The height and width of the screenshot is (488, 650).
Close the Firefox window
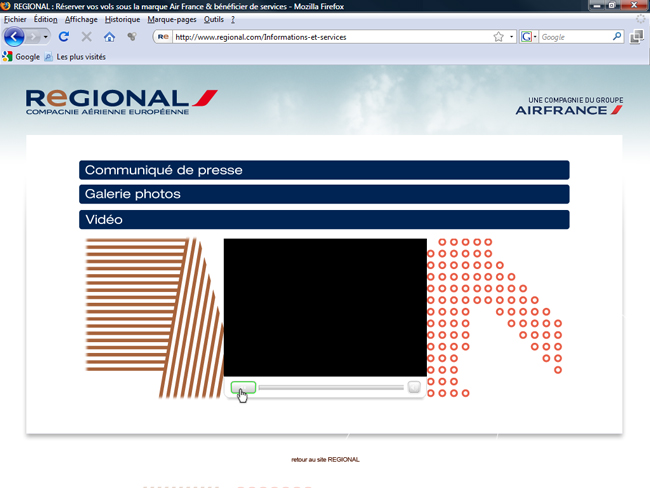(x=634, y=5)
